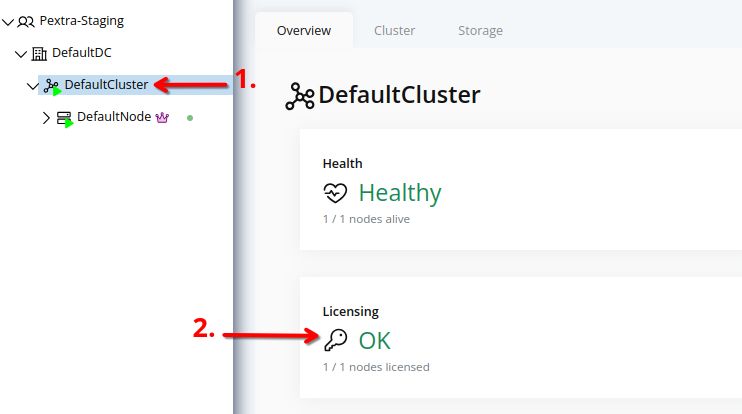Viewport: 742px width, 414px height.
Task: Click the green OK licensing status
Action: (375, 340)
